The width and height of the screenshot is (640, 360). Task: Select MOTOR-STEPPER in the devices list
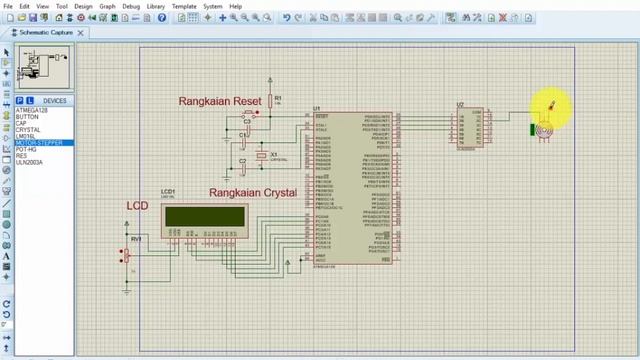[44, 143]
